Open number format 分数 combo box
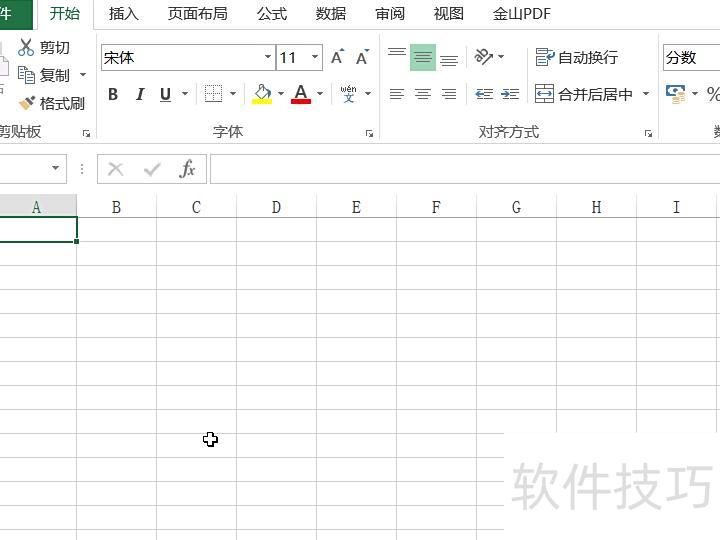The height and width of the screenshot is (540, 720). tap(692, 57)
